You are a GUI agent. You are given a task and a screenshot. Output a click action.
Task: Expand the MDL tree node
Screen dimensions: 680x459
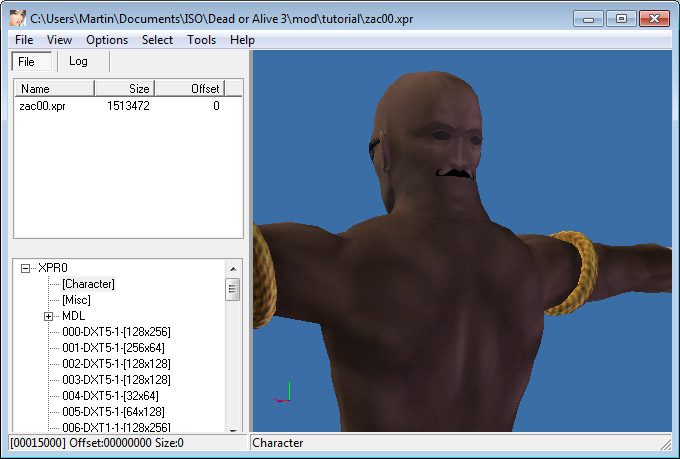49,316
